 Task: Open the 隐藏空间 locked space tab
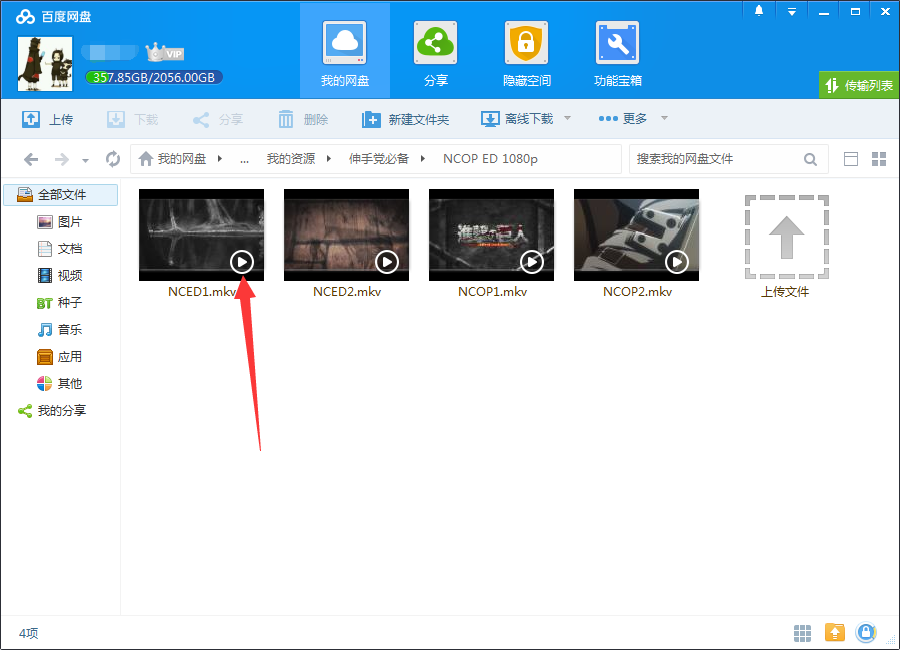tap(526, 53)
